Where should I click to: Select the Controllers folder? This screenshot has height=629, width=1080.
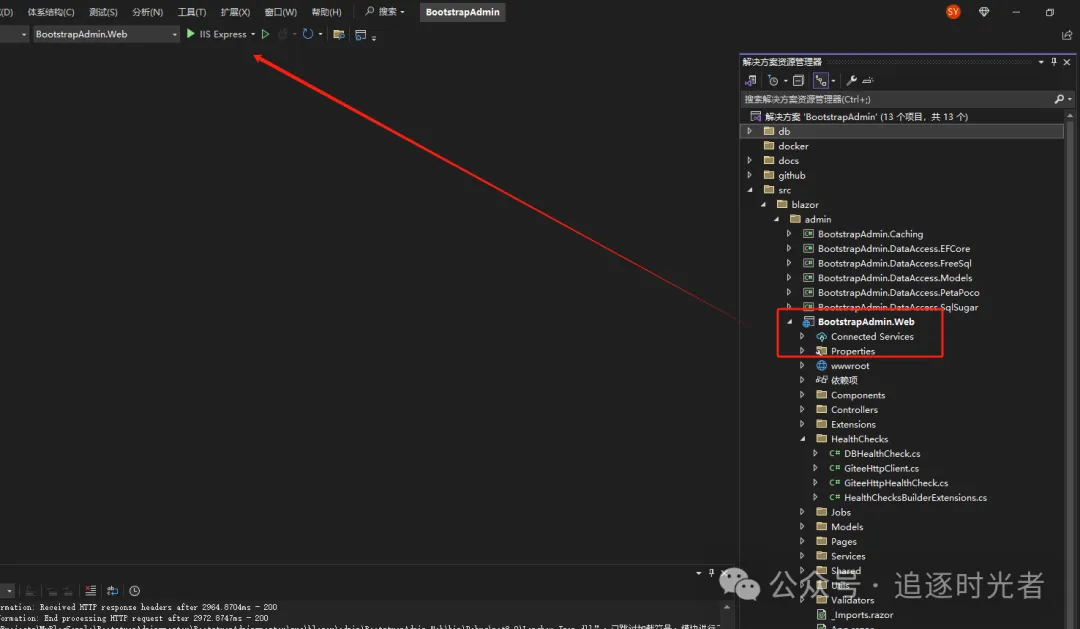point(854,410)
